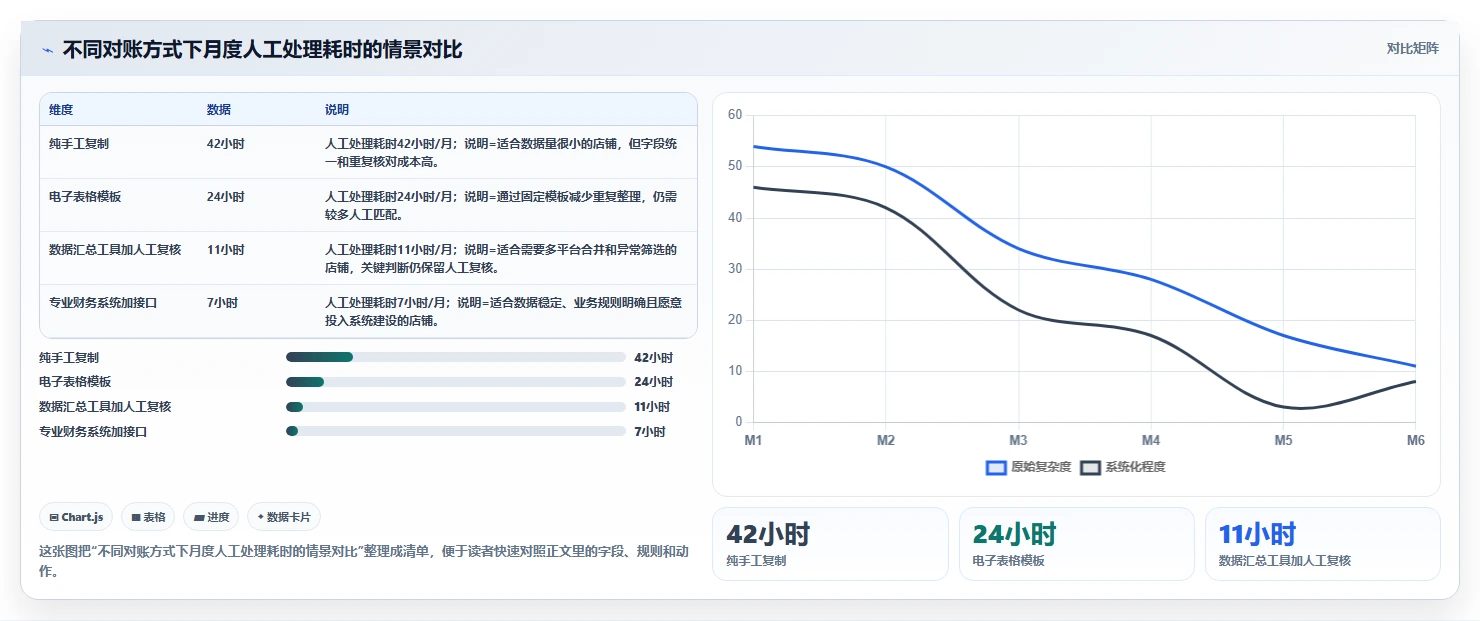This screenshot has width=1480, height=621.
Task: Click the 电子表格模板 table row label
Action: tap(85, 196)
